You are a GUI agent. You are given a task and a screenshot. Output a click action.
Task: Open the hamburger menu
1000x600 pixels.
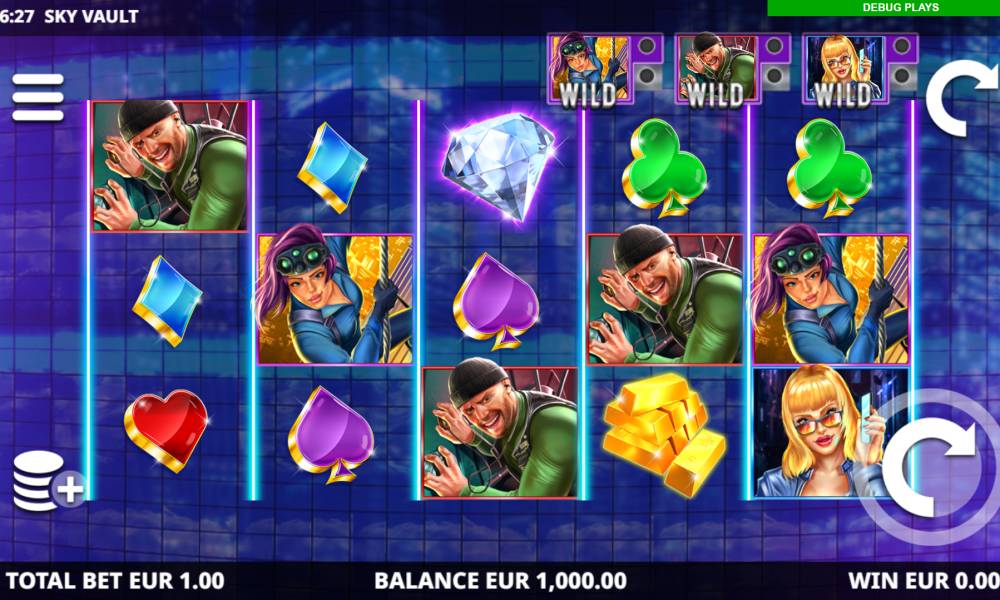click(38, 97)
